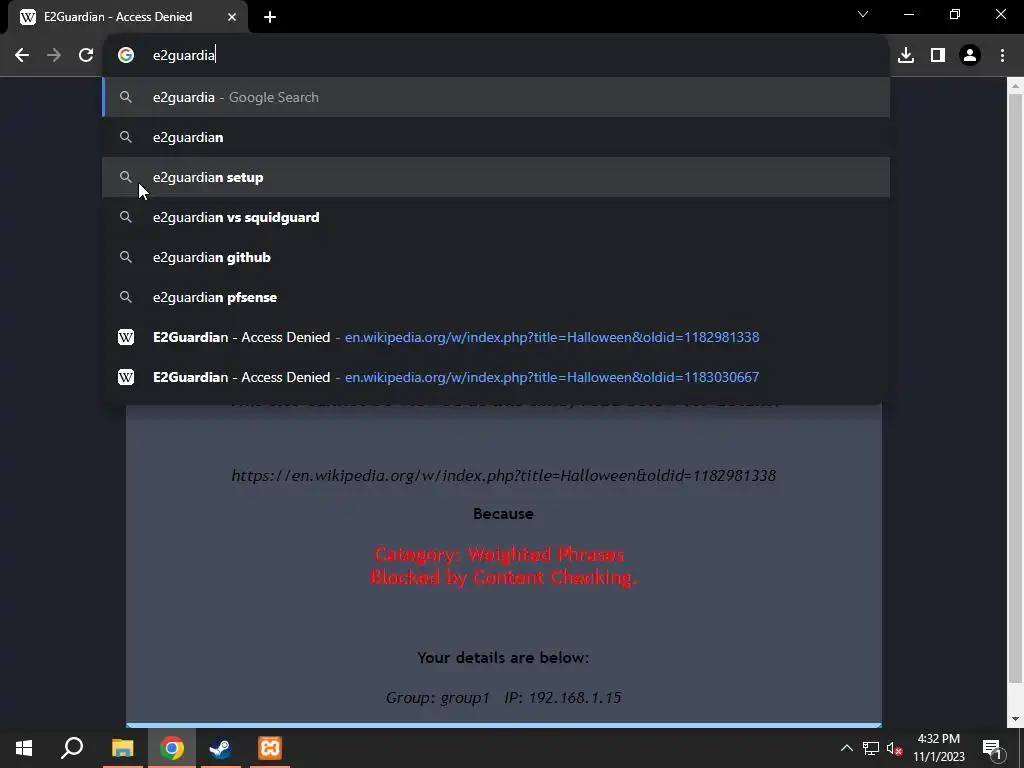
Task: Click Wikipedia icon of oldid=1183030667 entry
Action: click(x=126, y=377)
